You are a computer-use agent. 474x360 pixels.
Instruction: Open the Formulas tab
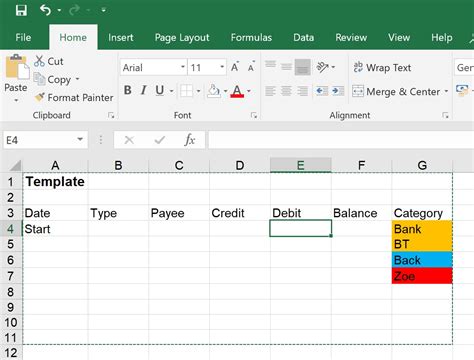pyautogui.click(x=251, y=37)
